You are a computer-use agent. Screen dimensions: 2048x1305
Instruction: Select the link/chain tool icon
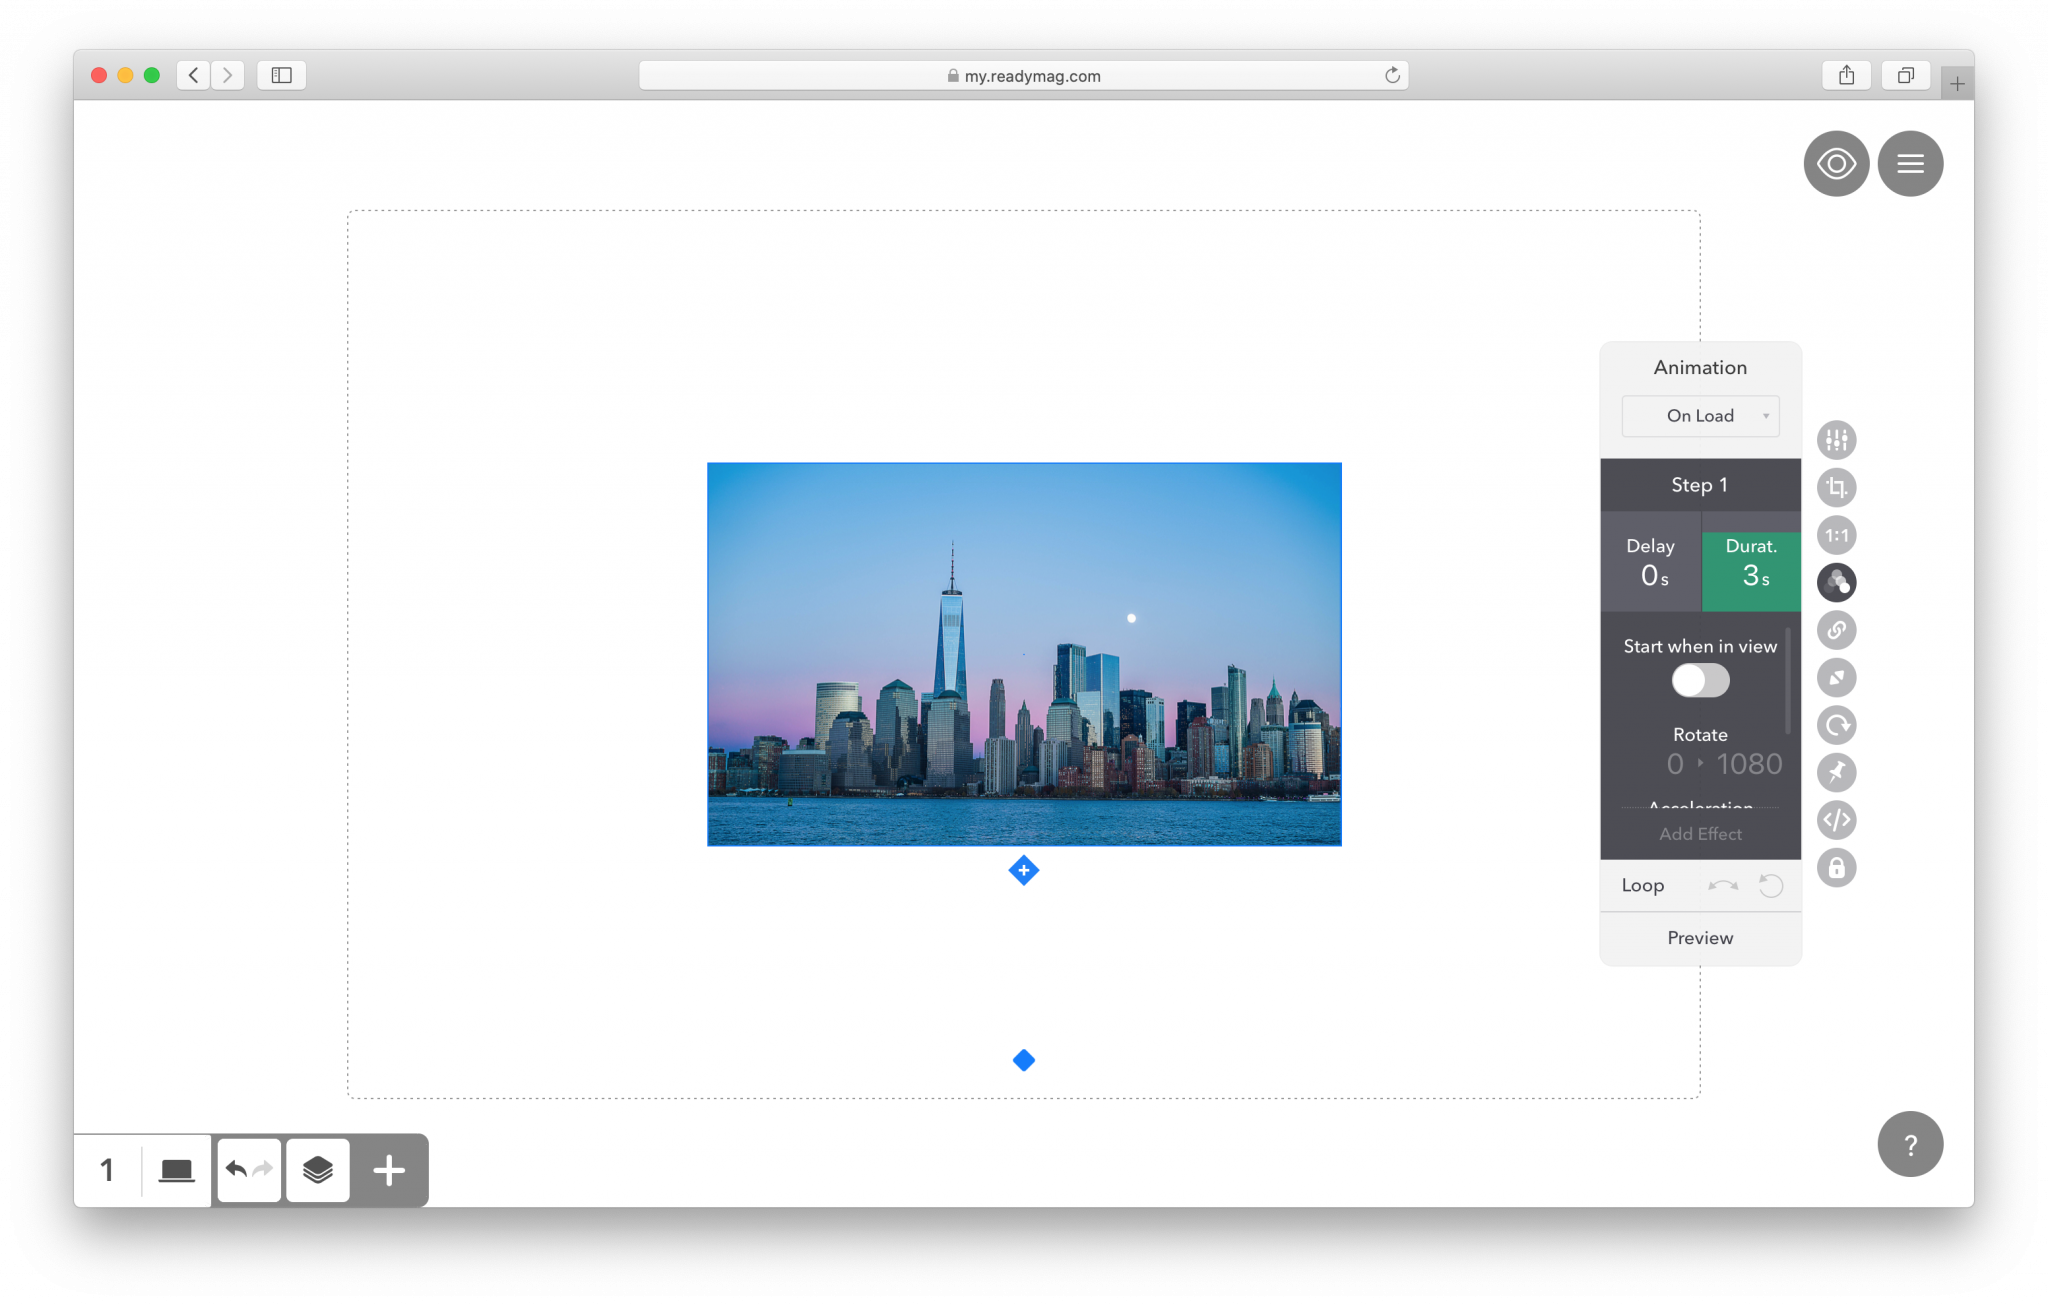tap(1838, 630)
